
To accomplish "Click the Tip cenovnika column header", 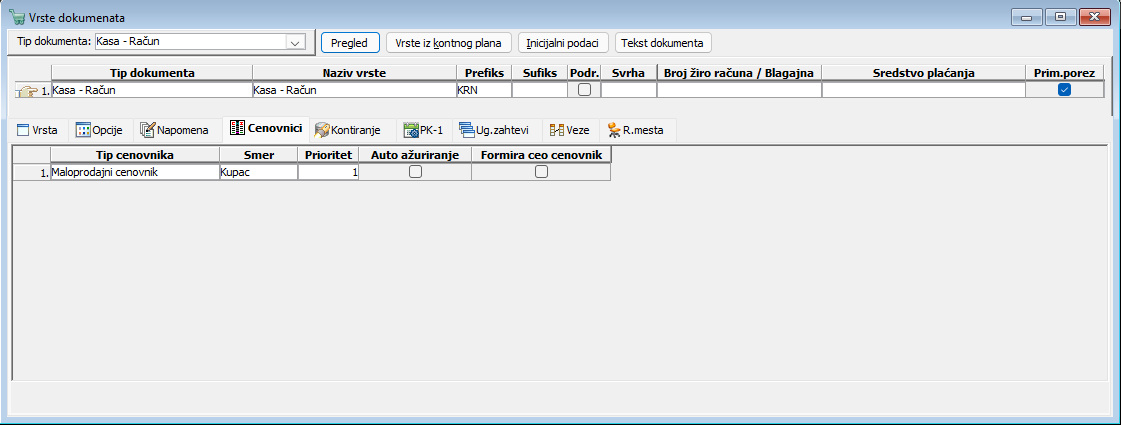I will [135, 154].
